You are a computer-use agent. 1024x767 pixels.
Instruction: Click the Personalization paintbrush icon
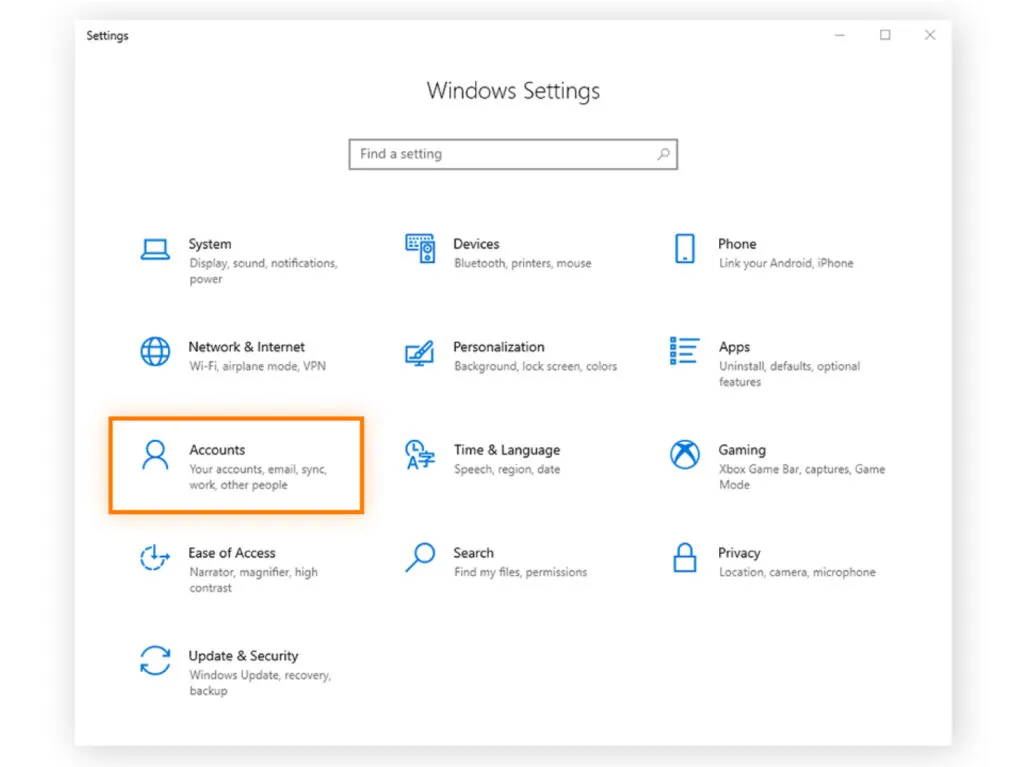420,354
